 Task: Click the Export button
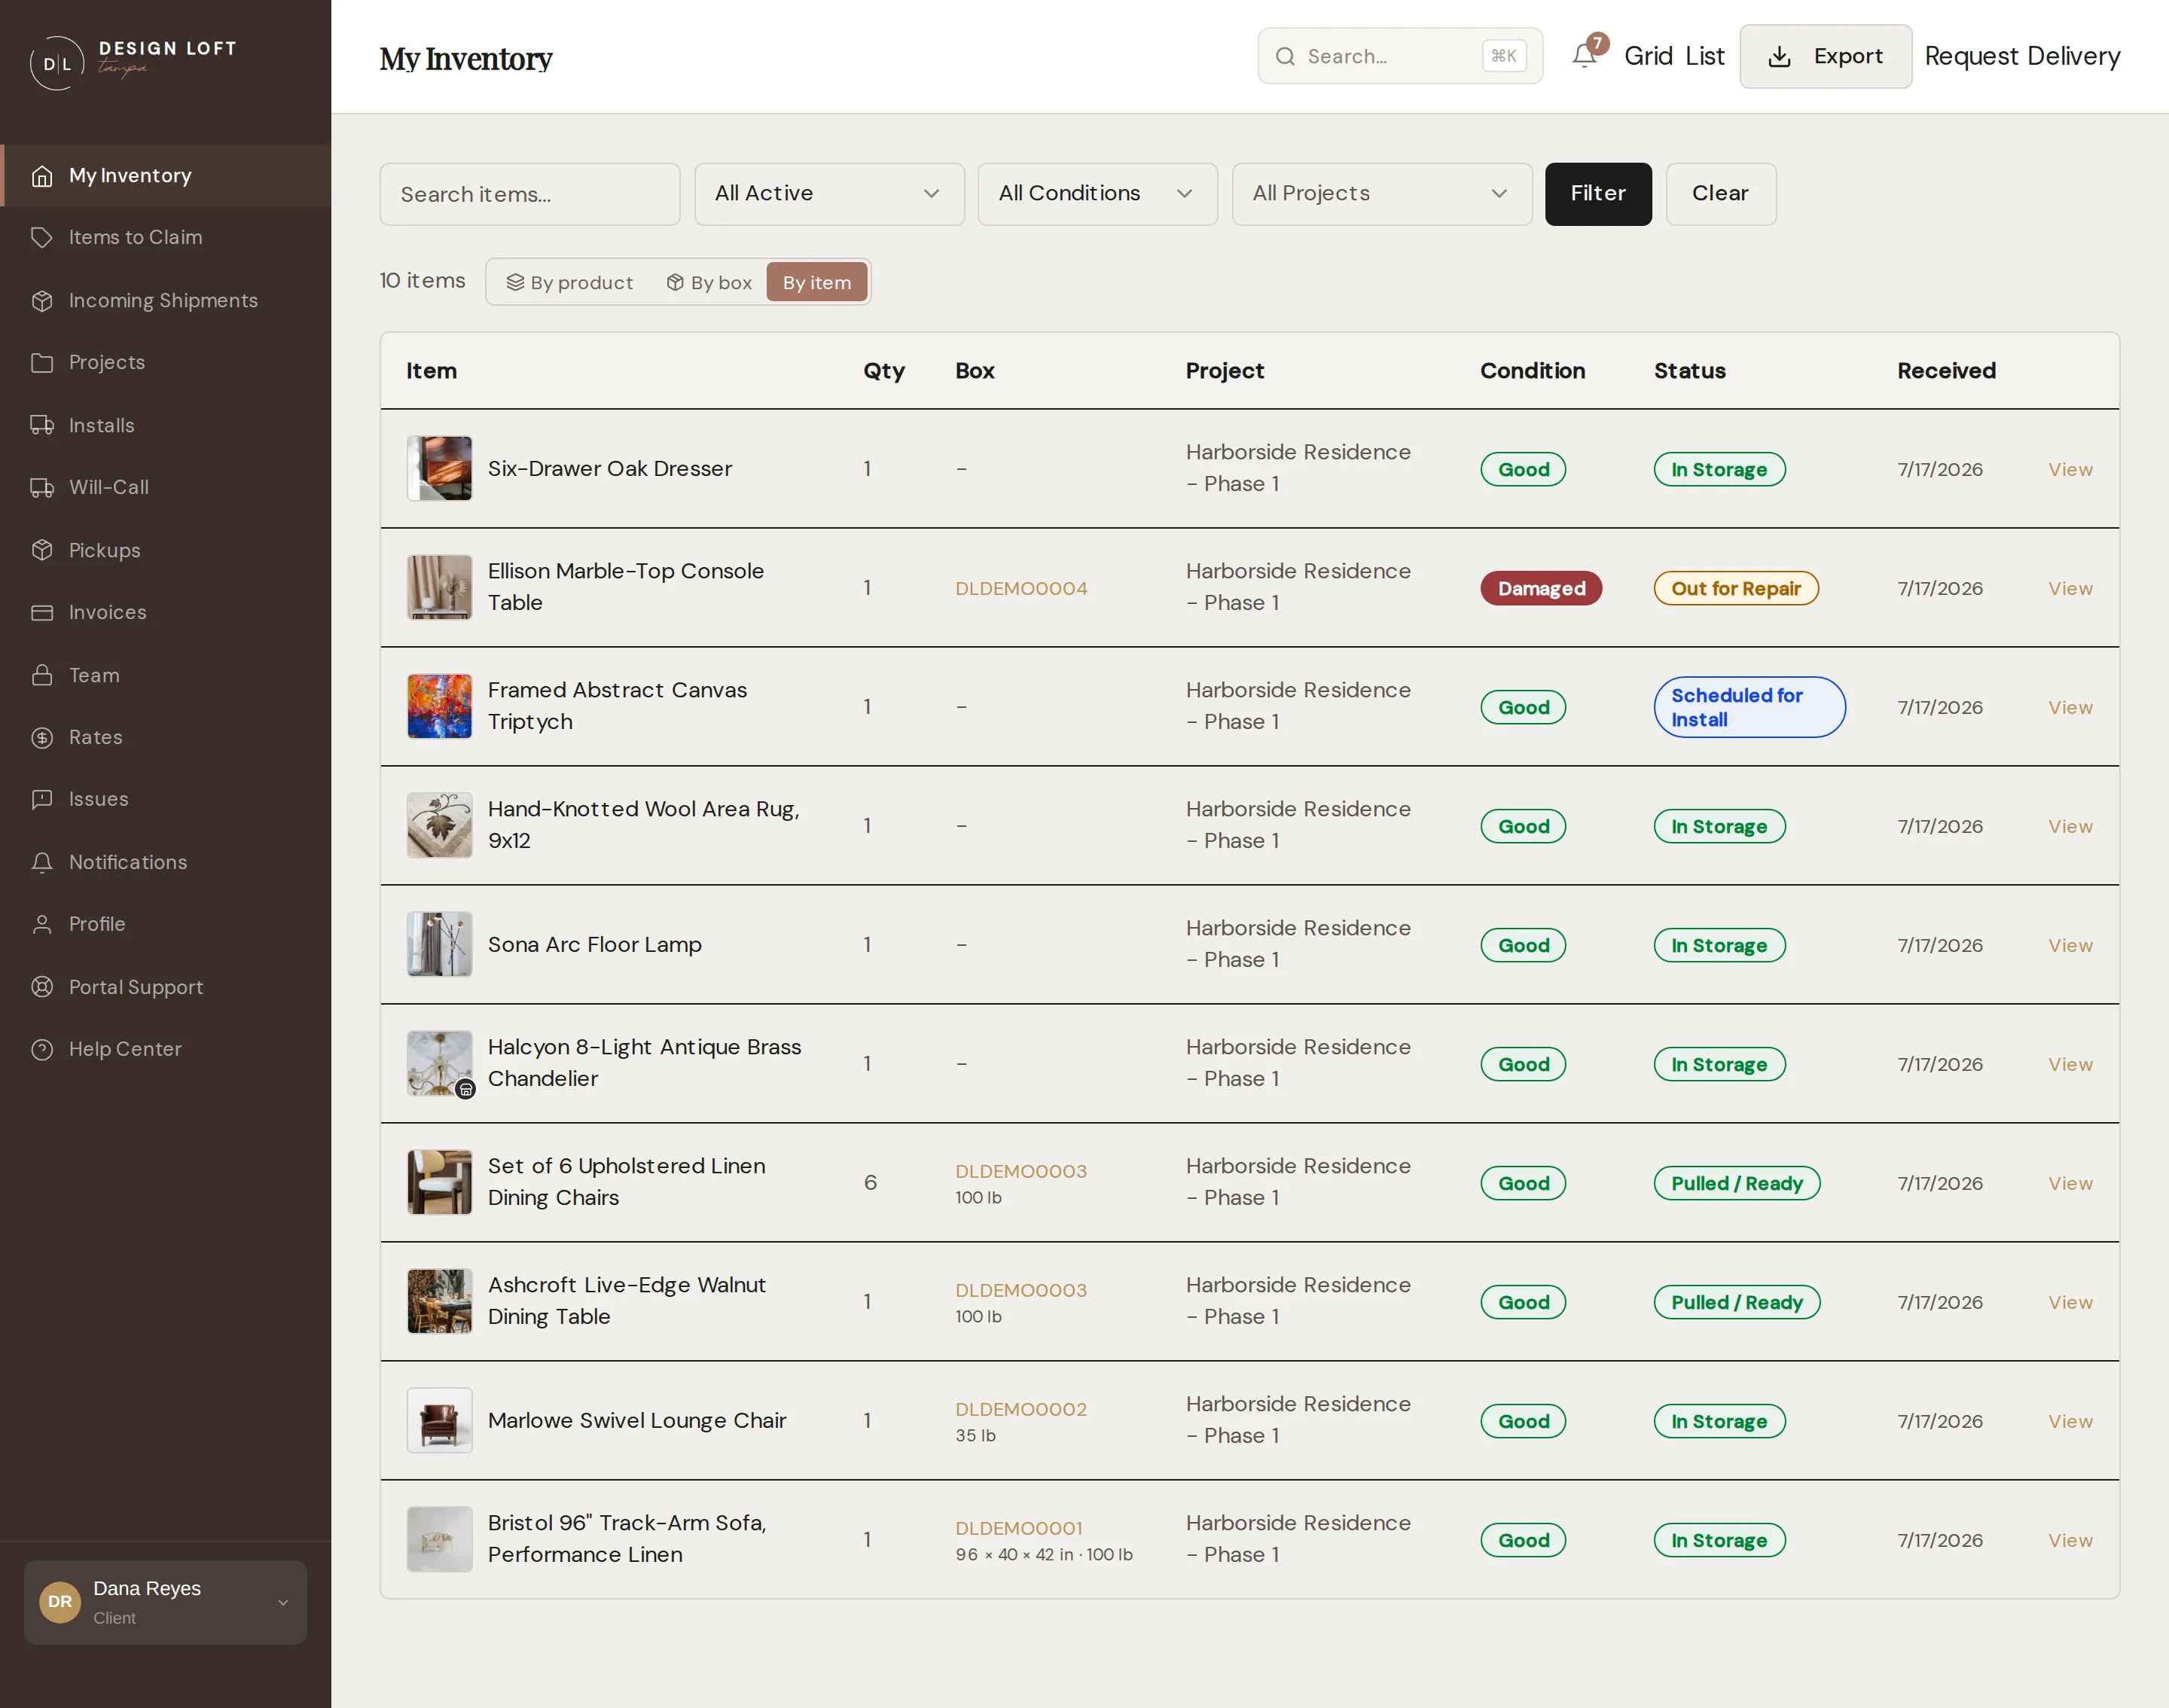coord(1825,56)
